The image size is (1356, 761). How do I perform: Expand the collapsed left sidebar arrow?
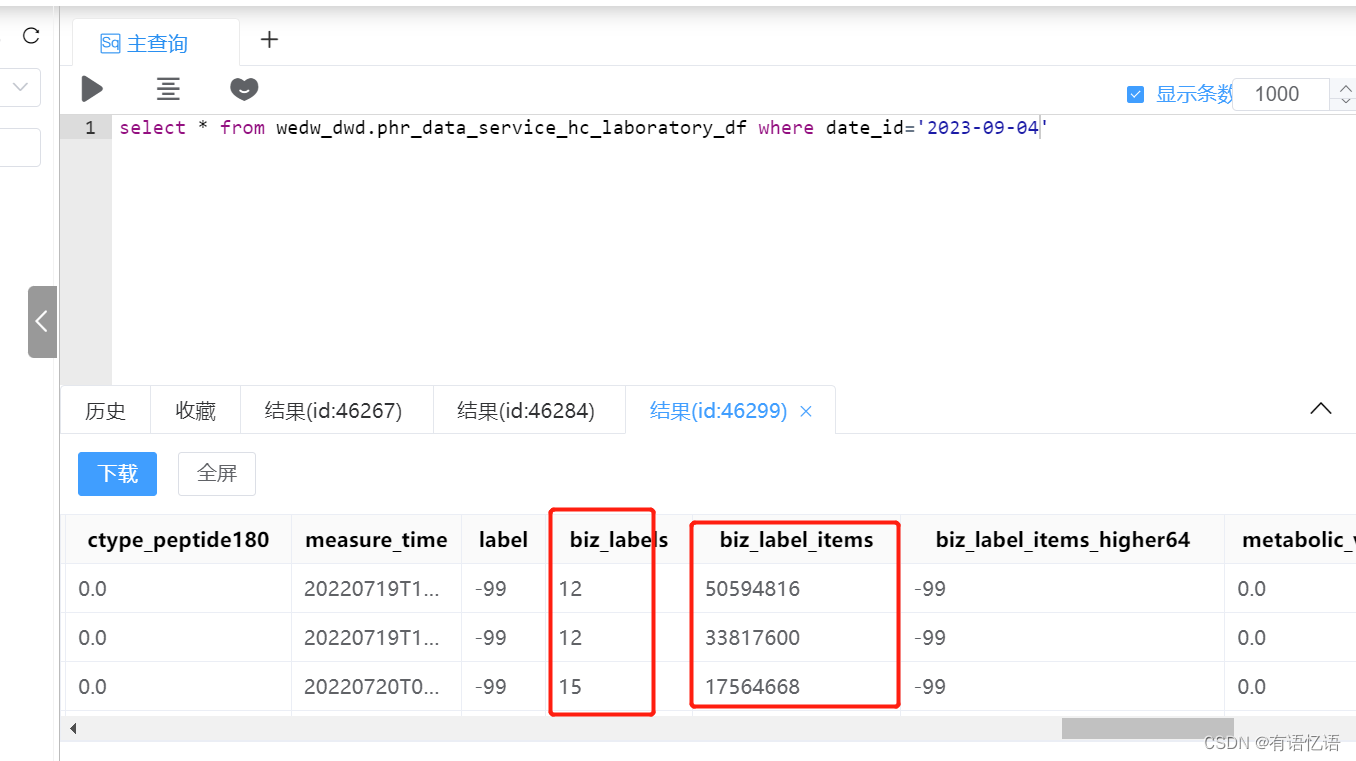(x=42, y=321)
